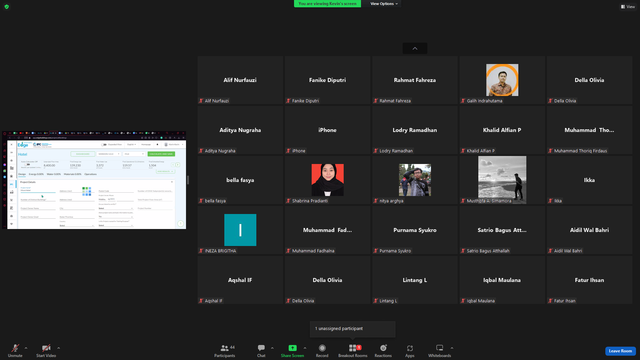Click muted mic icon on Khalid Alfian P's label
Viewport: 640px width, 360px height.
(463, 151)
